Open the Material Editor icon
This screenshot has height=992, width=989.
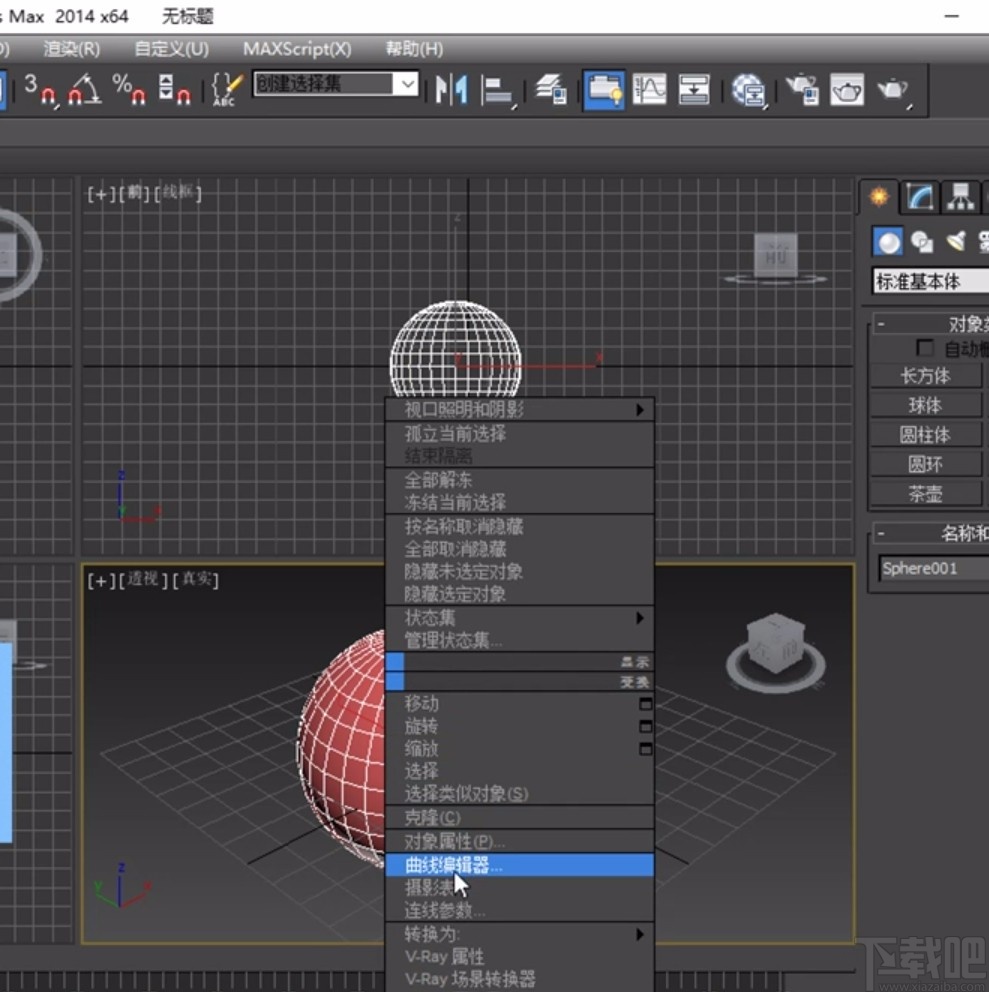pyautogui.click(x=749, y=89)
